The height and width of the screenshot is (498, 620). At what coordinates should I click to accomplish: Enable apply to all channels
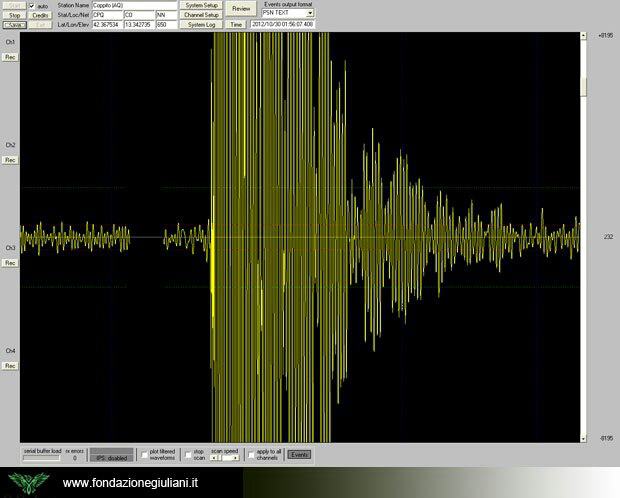click(x=251, y=454)
